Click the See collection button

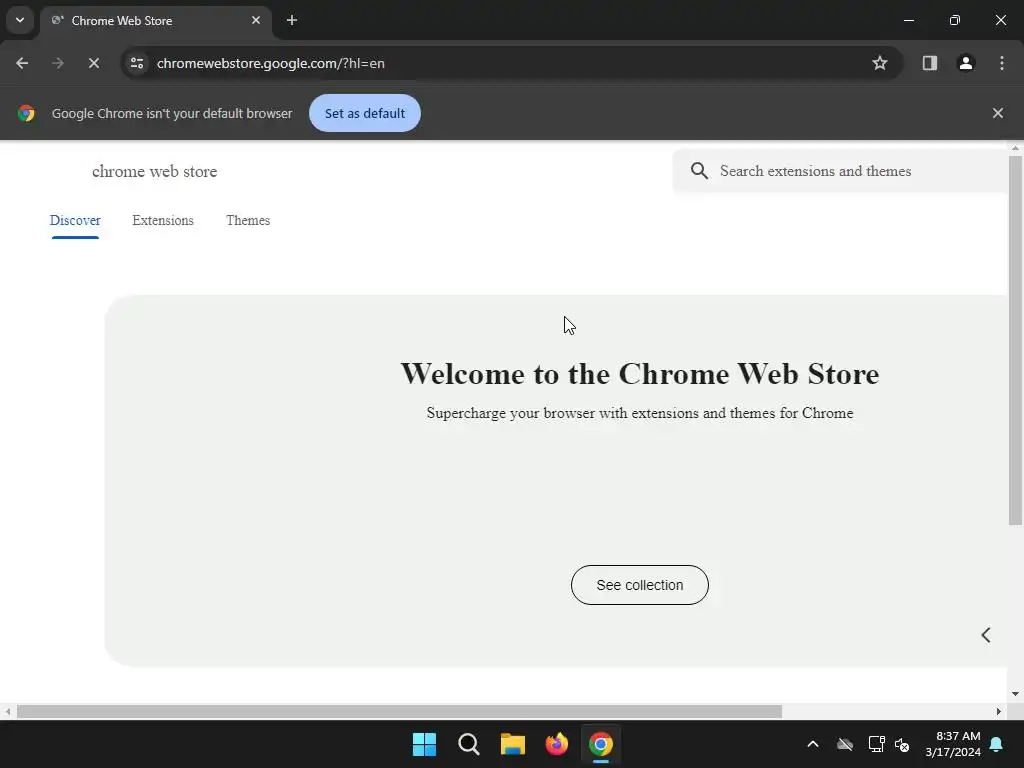click(640, 585)
